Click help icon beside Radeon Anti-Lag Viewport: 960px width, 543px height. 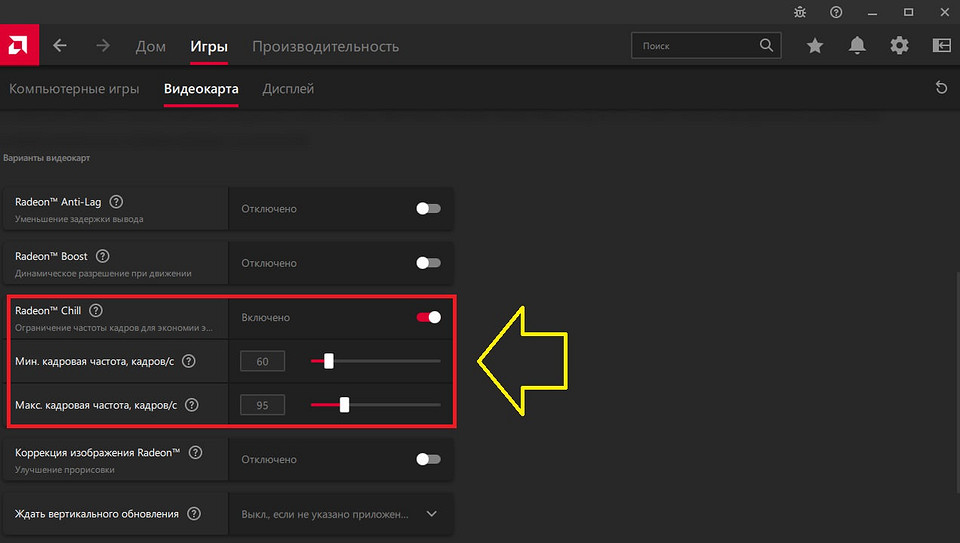point(117,202)
